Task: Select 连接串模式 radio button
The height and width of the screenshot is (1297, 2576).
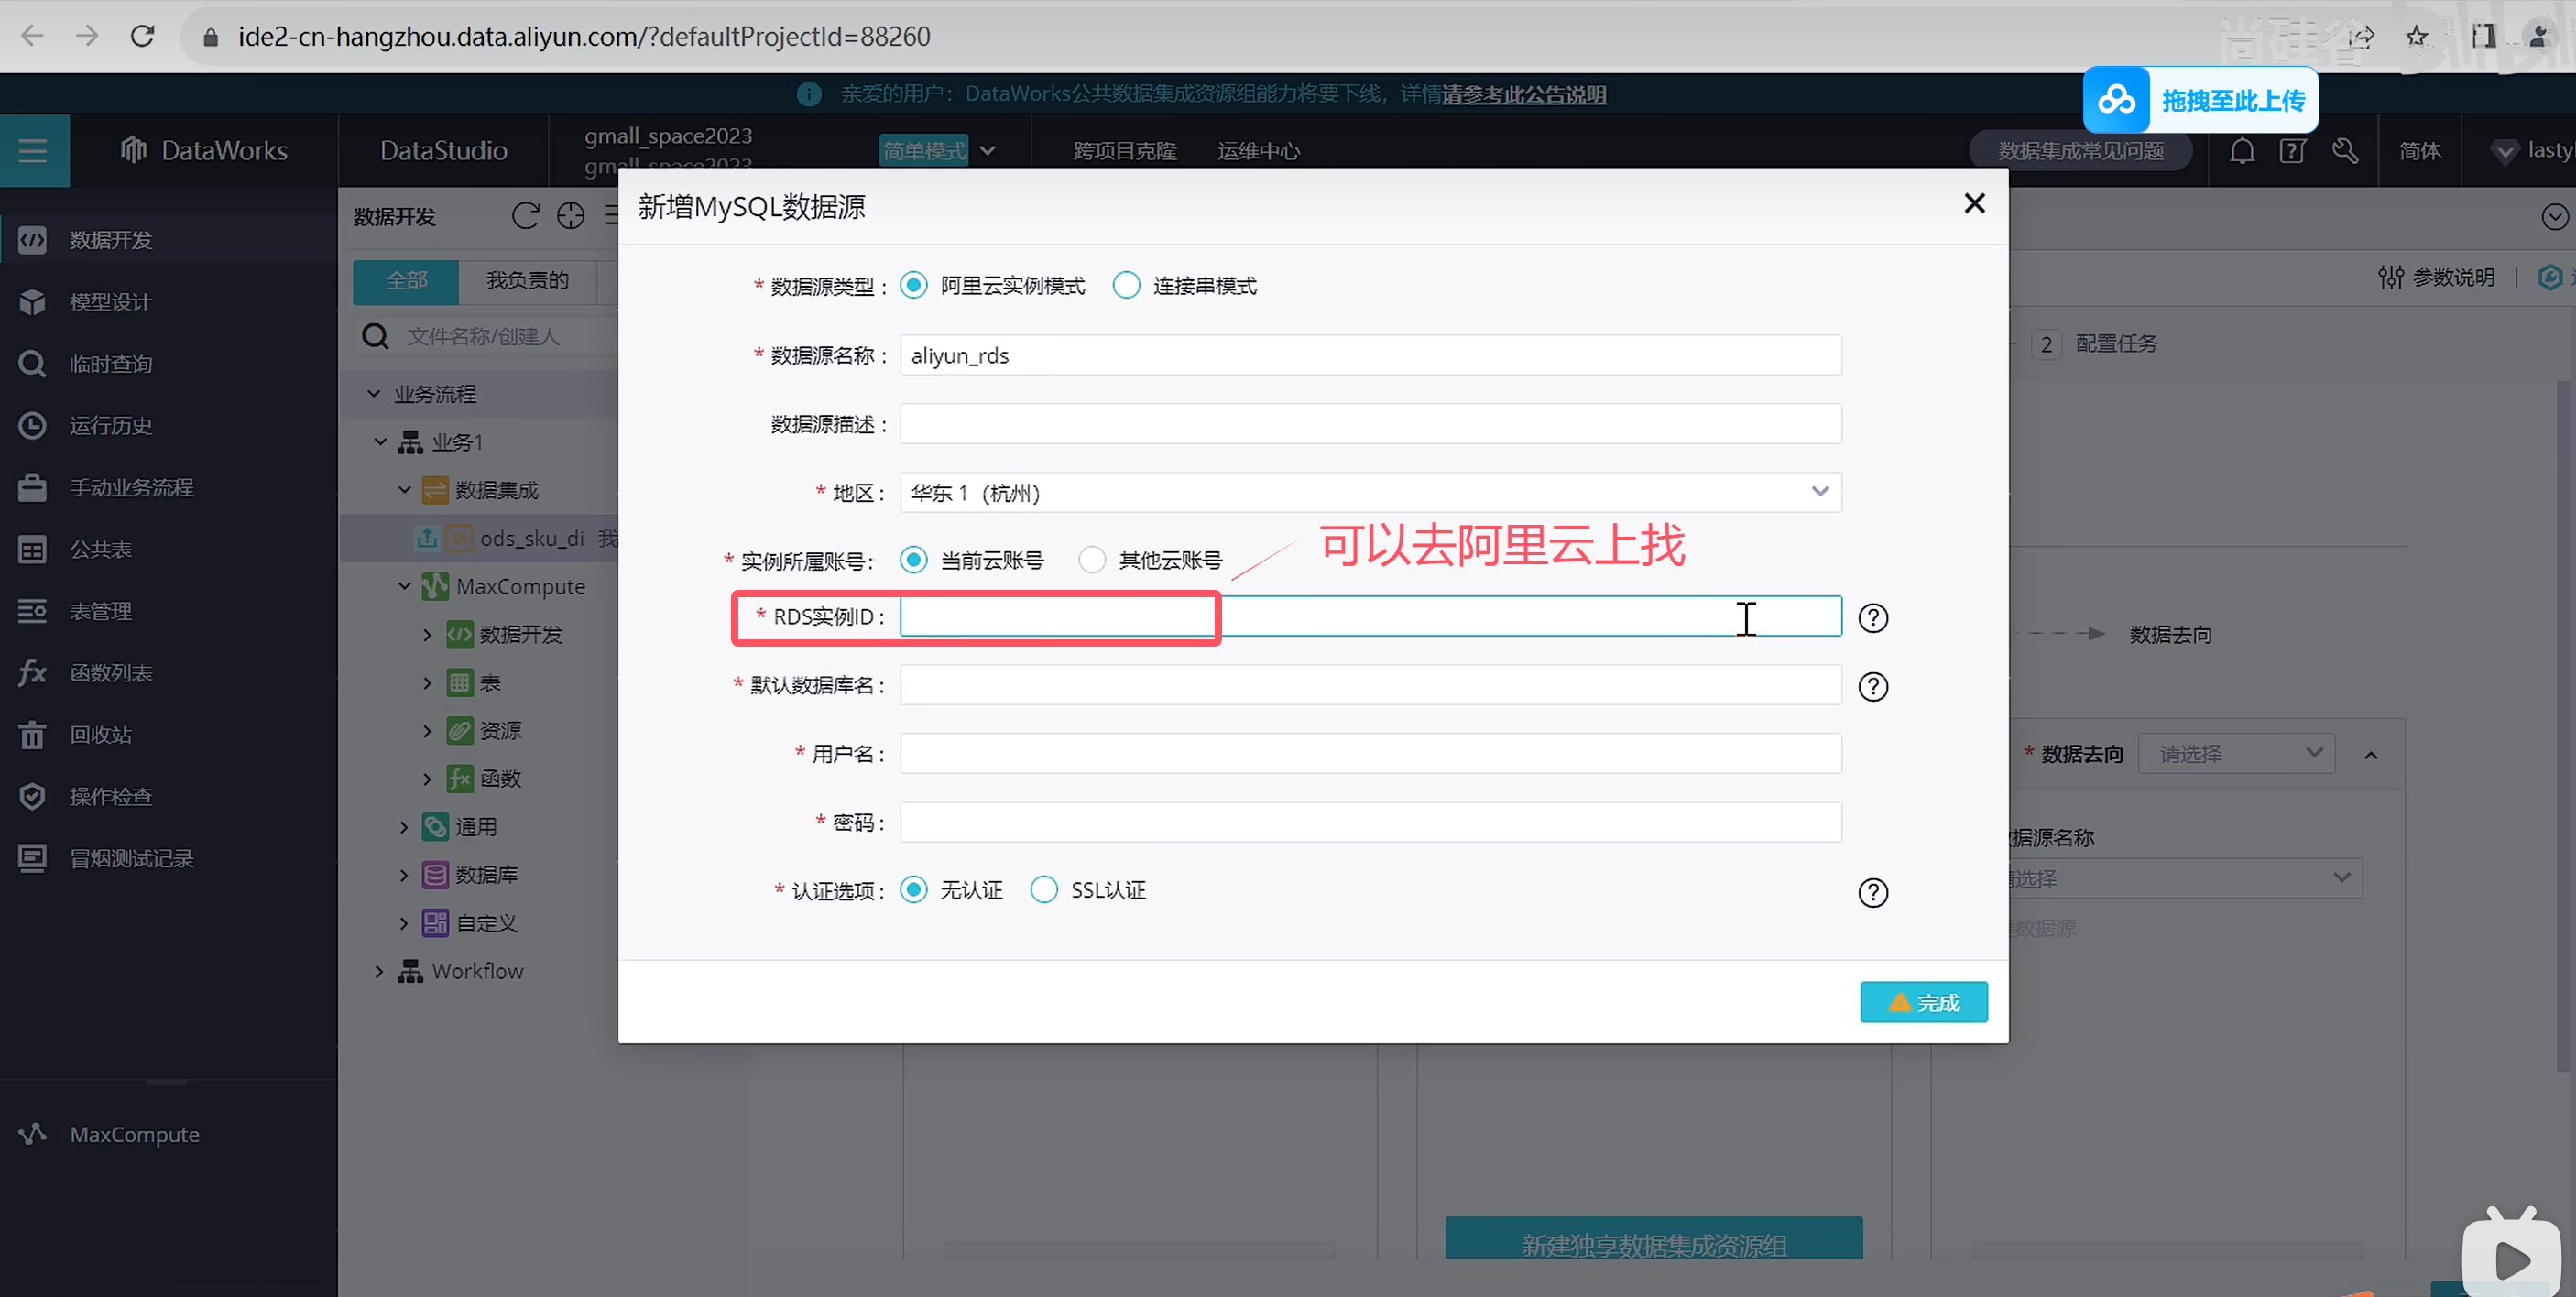Action: pos(1126,286)
